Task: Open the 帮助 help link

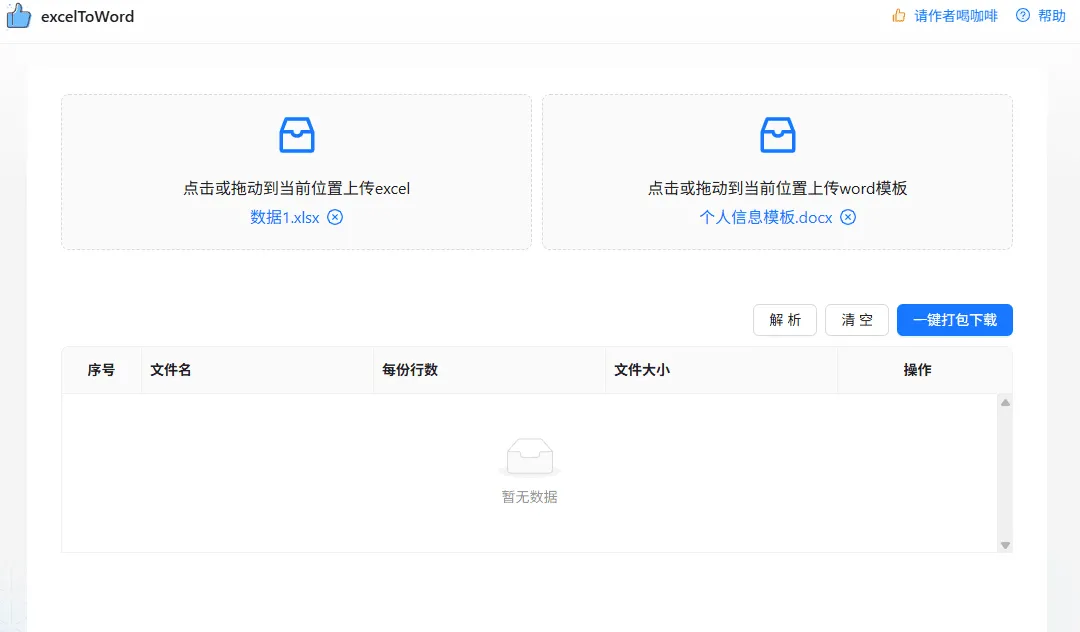Action: coord(1052,16)
